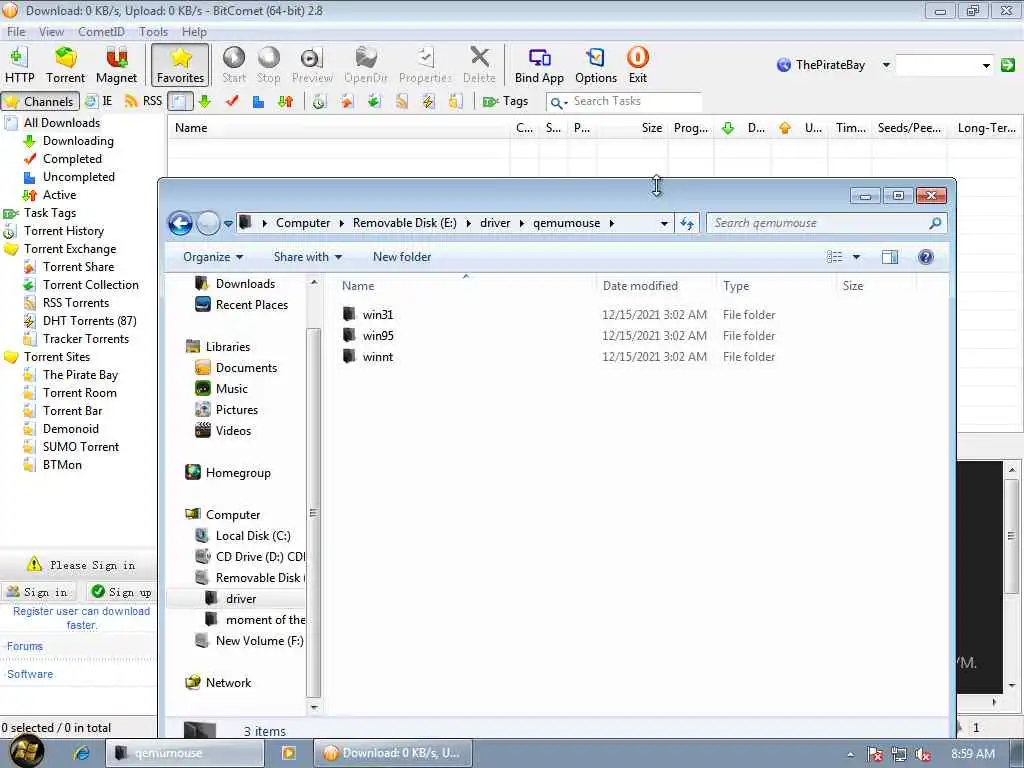Open the Share with dropdown
This screenshot has width=1024, height=768.
(308, 257)
